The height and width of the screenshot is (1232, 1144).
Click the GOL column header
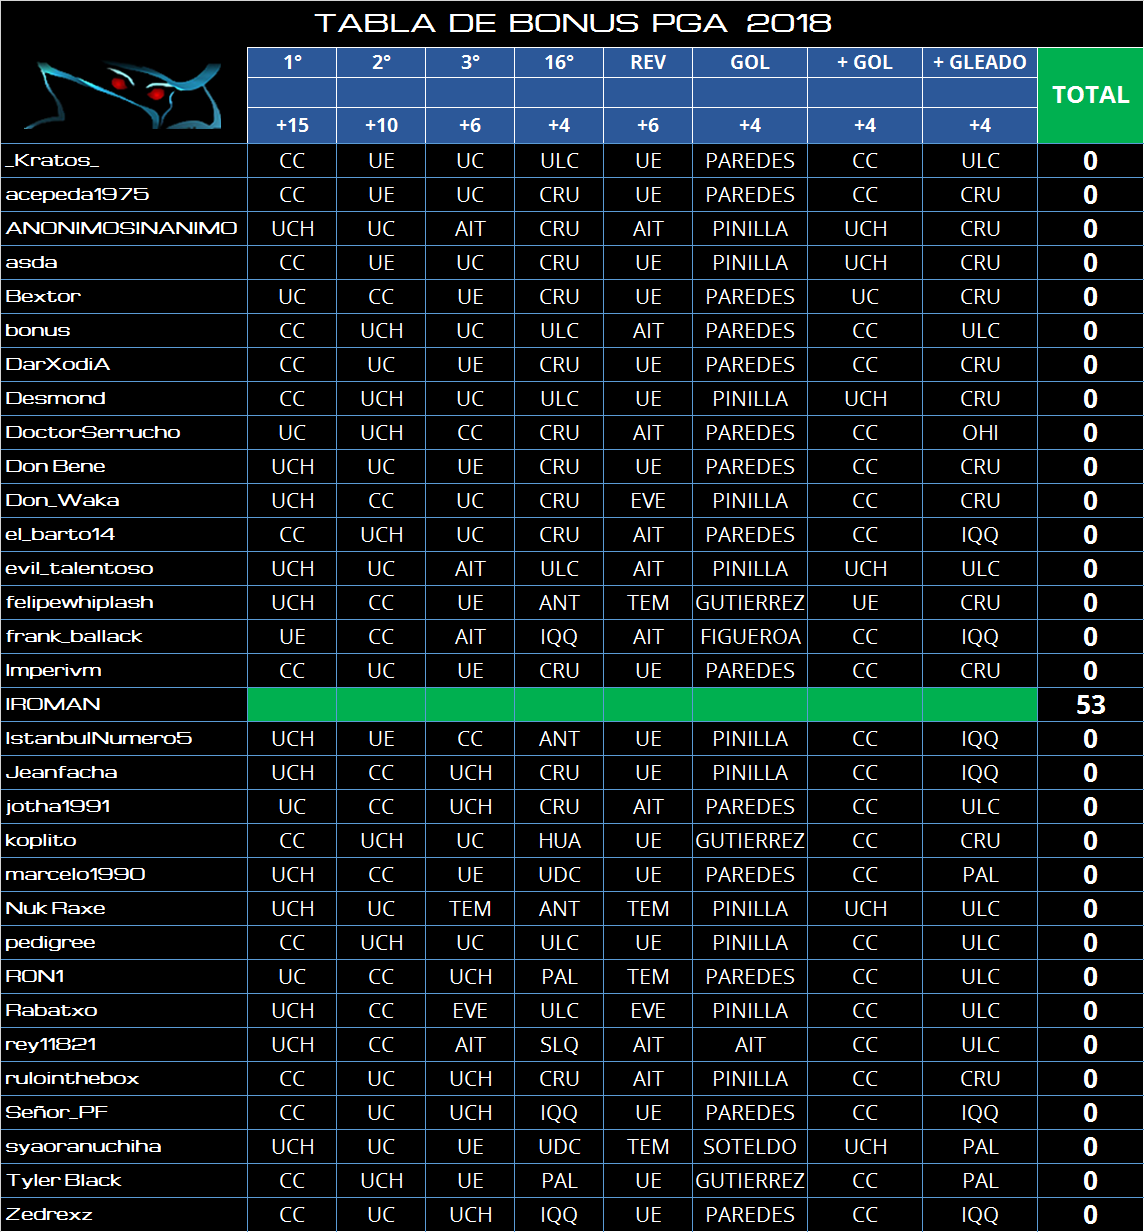pos(750,62)
